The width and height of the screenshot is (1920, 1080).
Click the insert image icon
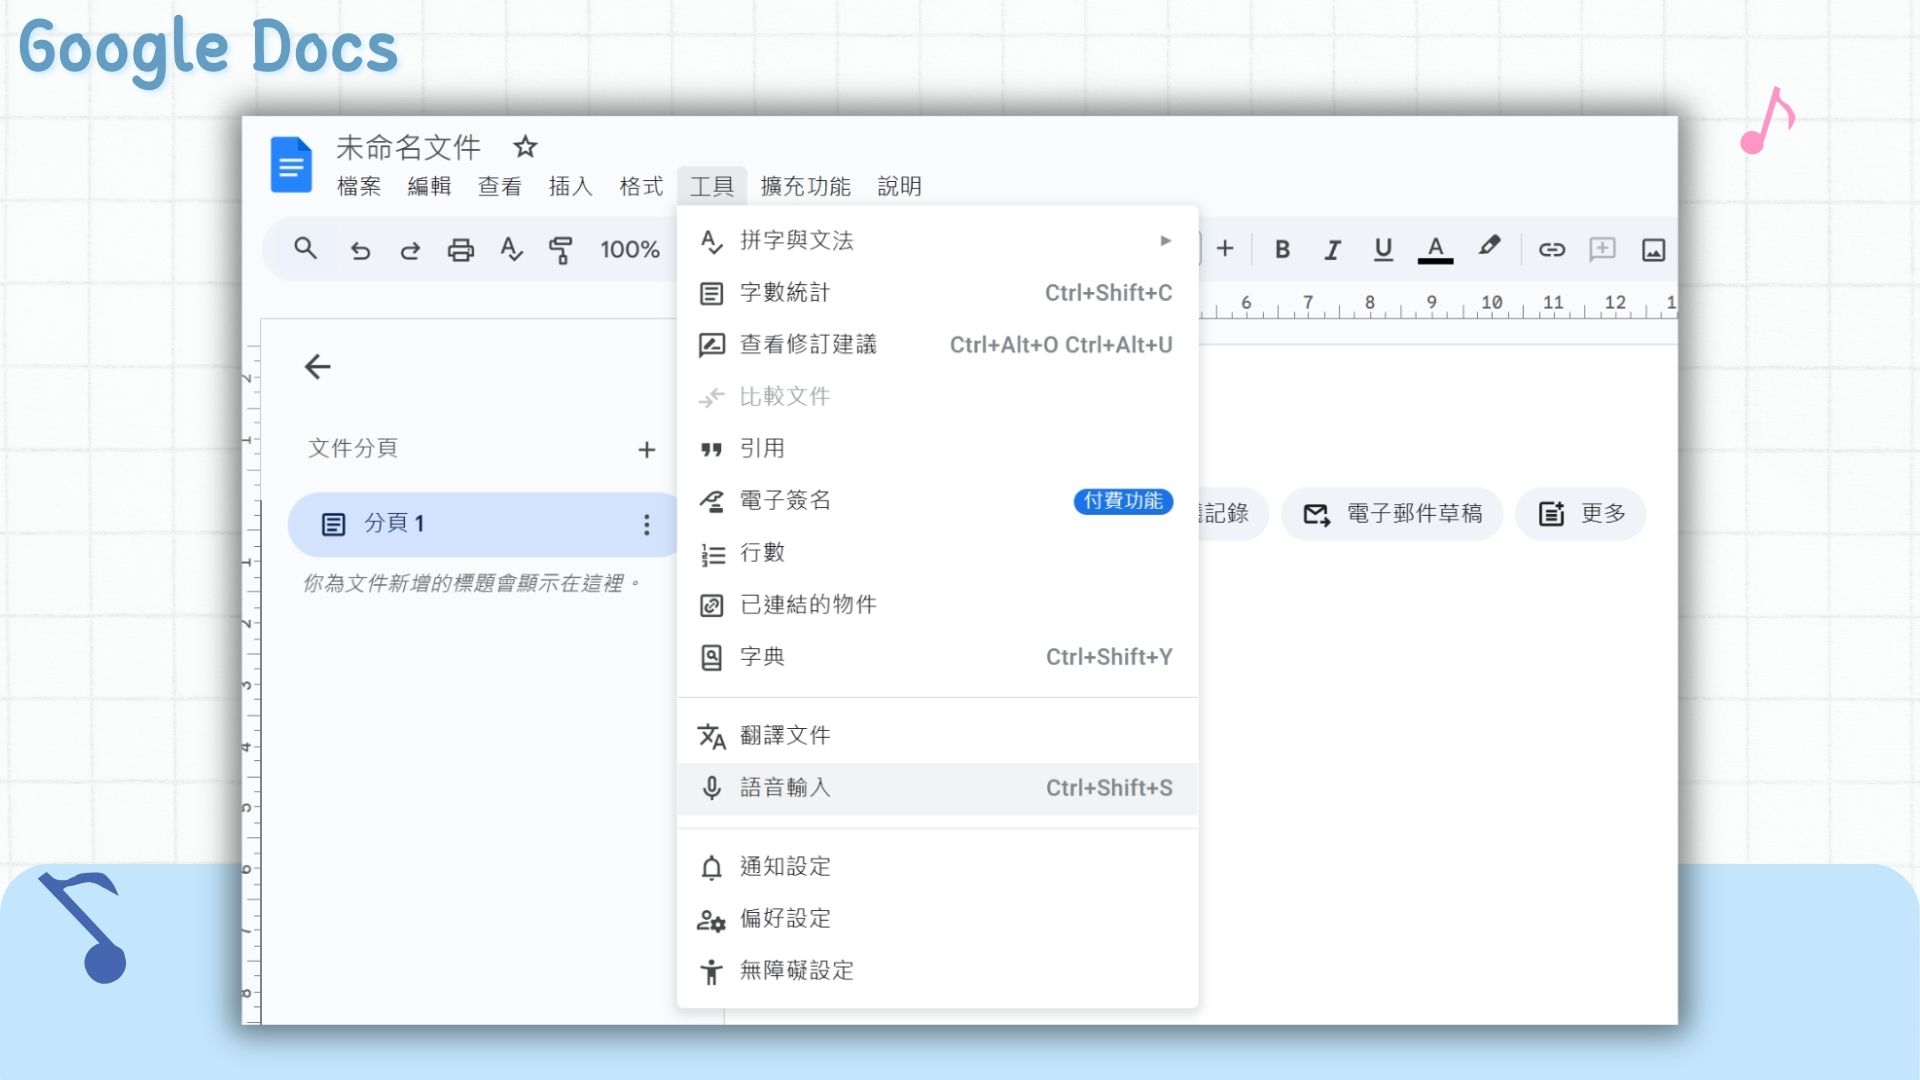[x=1653, y=250]
